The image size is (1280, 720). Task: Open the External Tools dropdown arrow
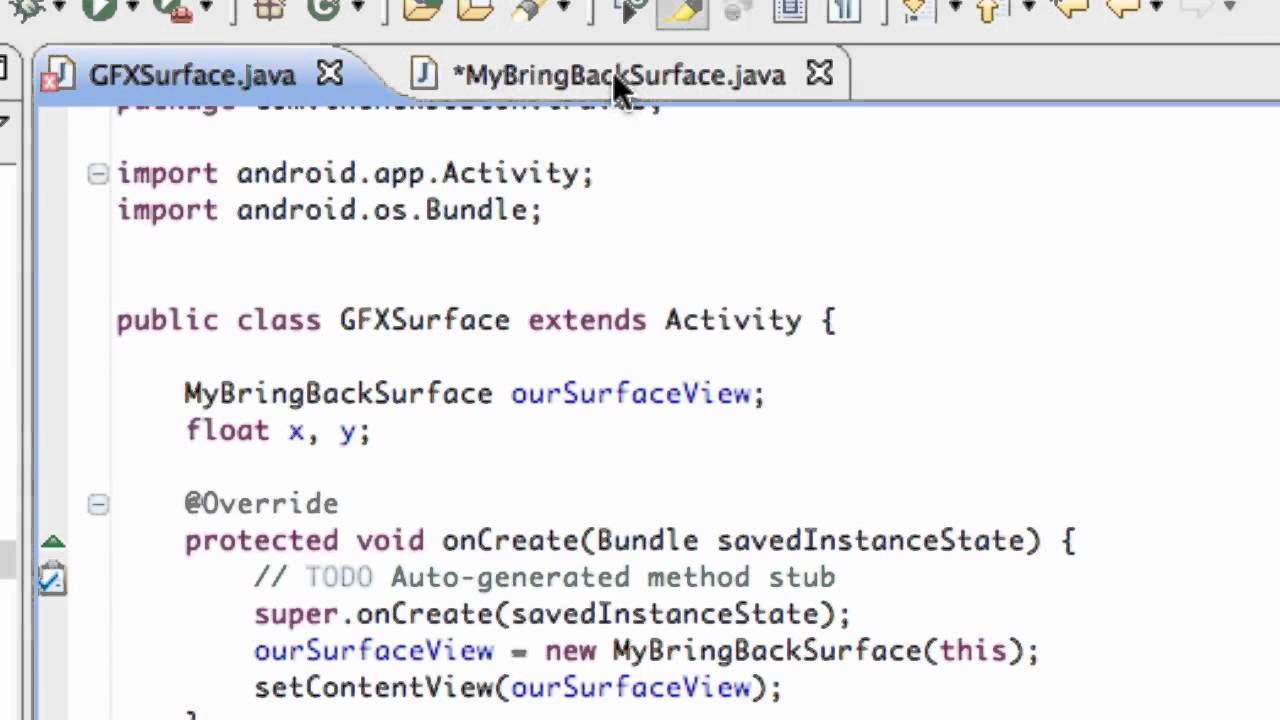click(x=207, y=7)
